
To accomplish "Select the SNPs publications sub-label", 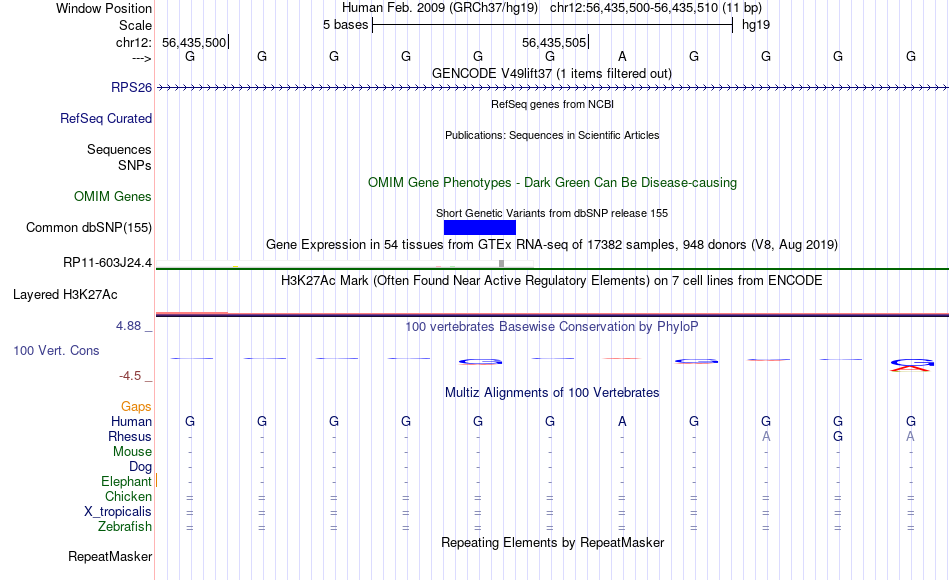I will (x=135, y=165).
